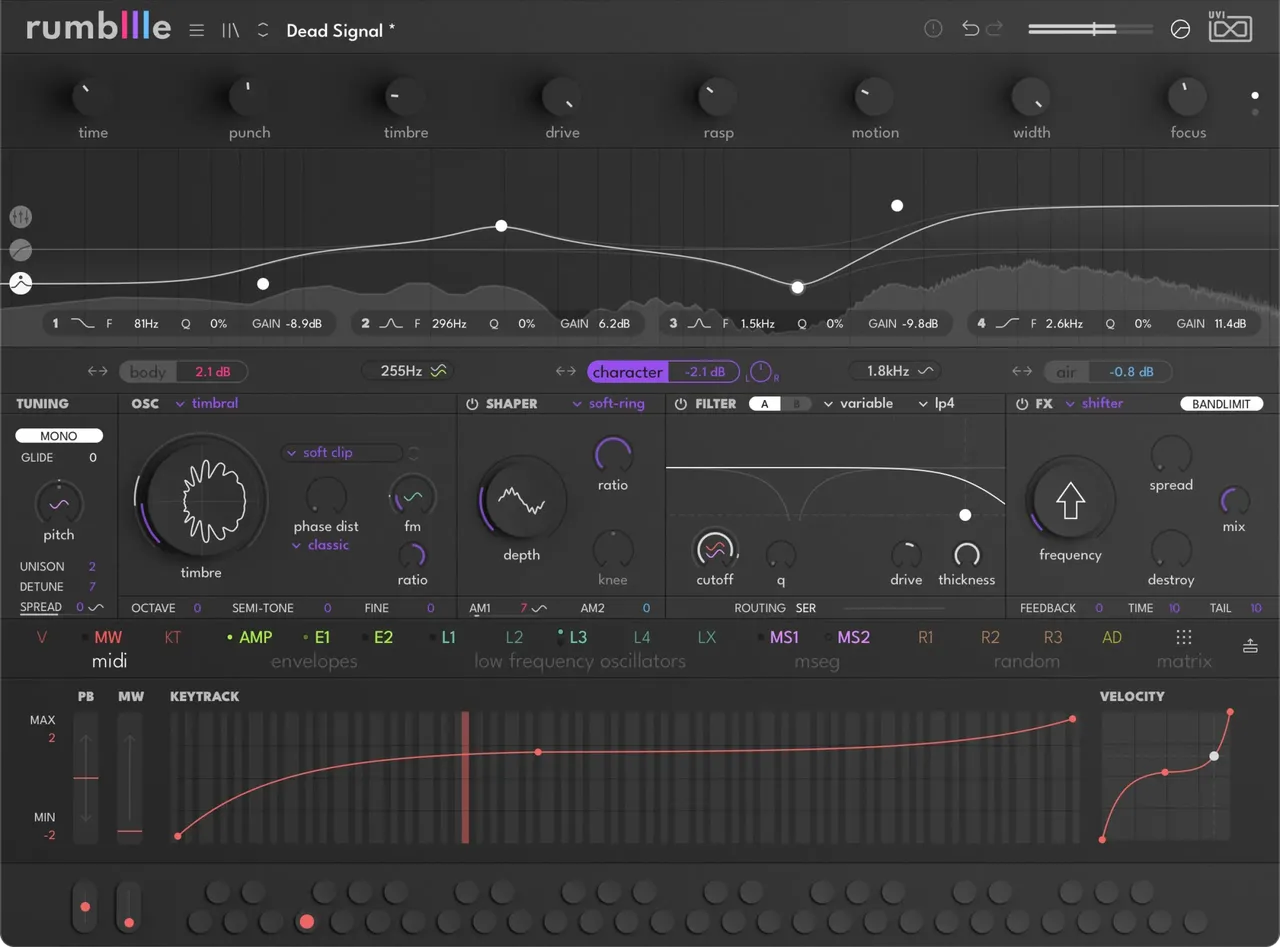Toggle the FILTER power button

click(681, 404)
